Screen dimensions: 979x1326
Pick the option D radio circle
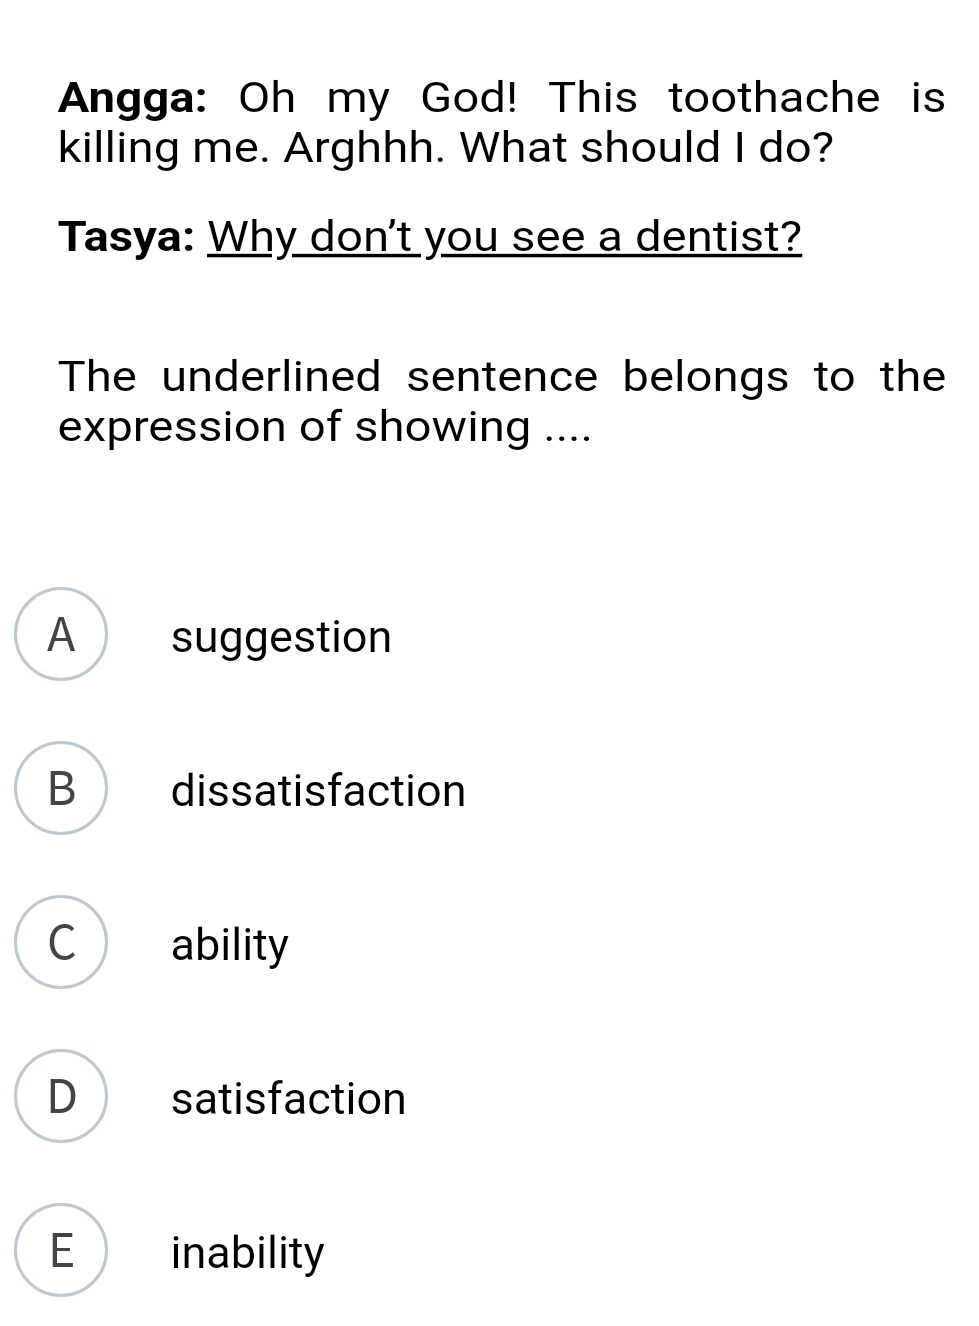[61, 1097]
